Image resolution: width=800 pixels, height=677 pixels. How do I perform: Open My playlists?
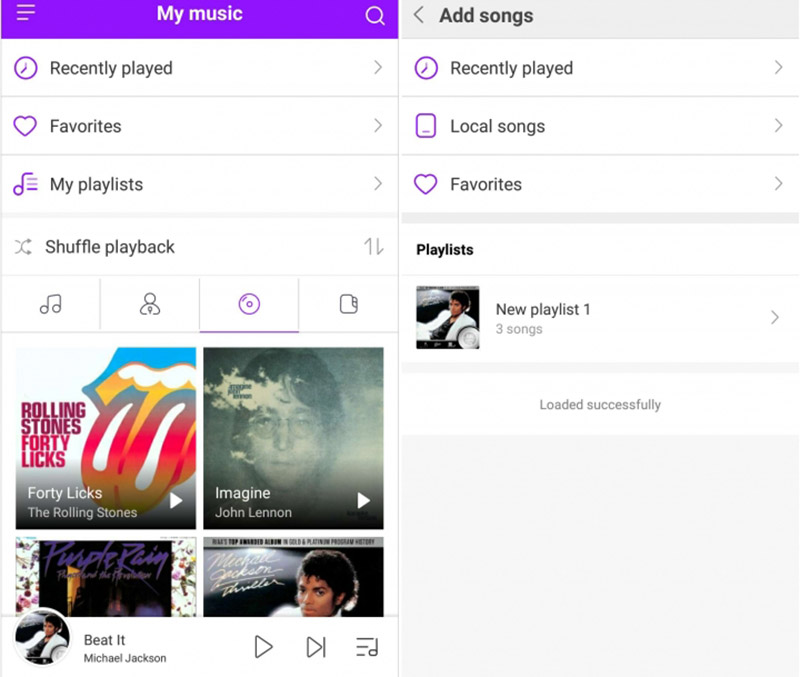click(199, 184)
